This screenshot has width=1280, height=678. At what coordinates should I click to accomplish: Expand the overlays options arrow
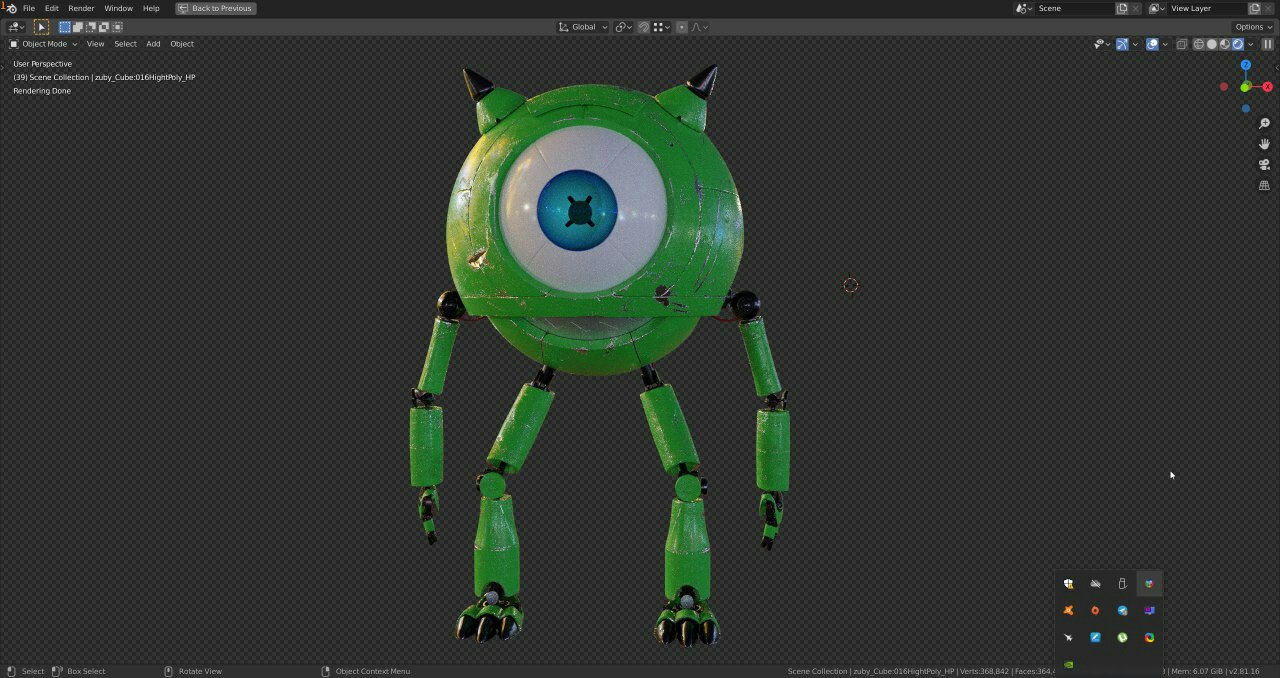[1165, 44]
